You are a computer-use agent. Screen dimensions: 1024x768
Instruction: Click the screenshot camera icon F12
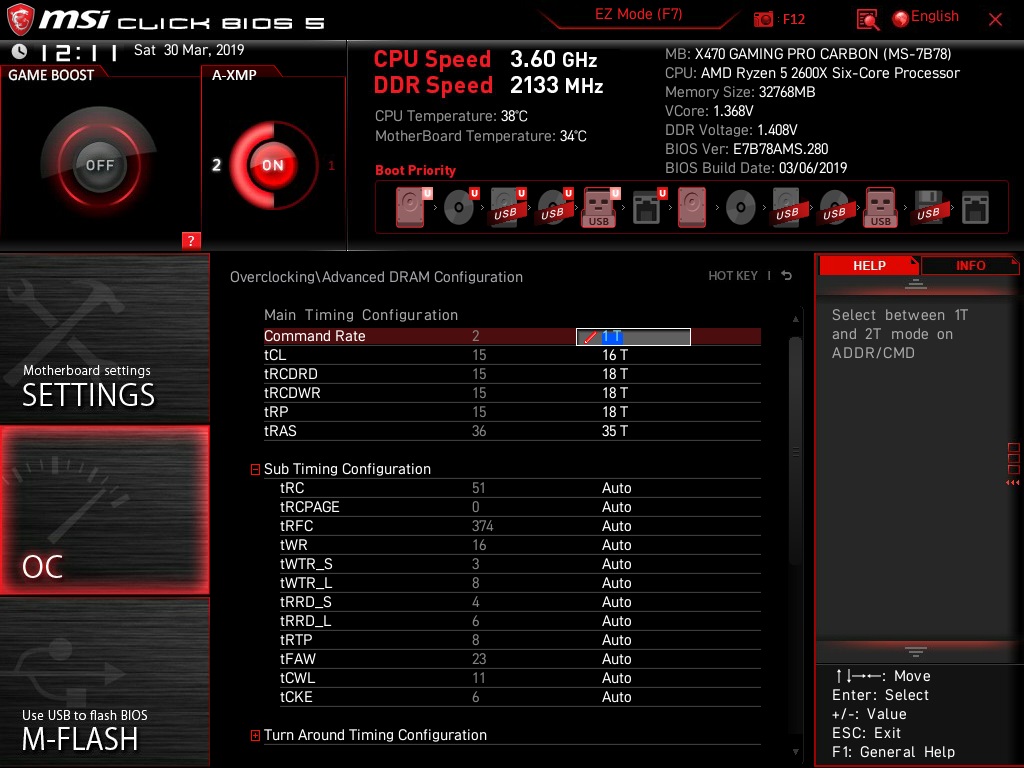(763, 19)
